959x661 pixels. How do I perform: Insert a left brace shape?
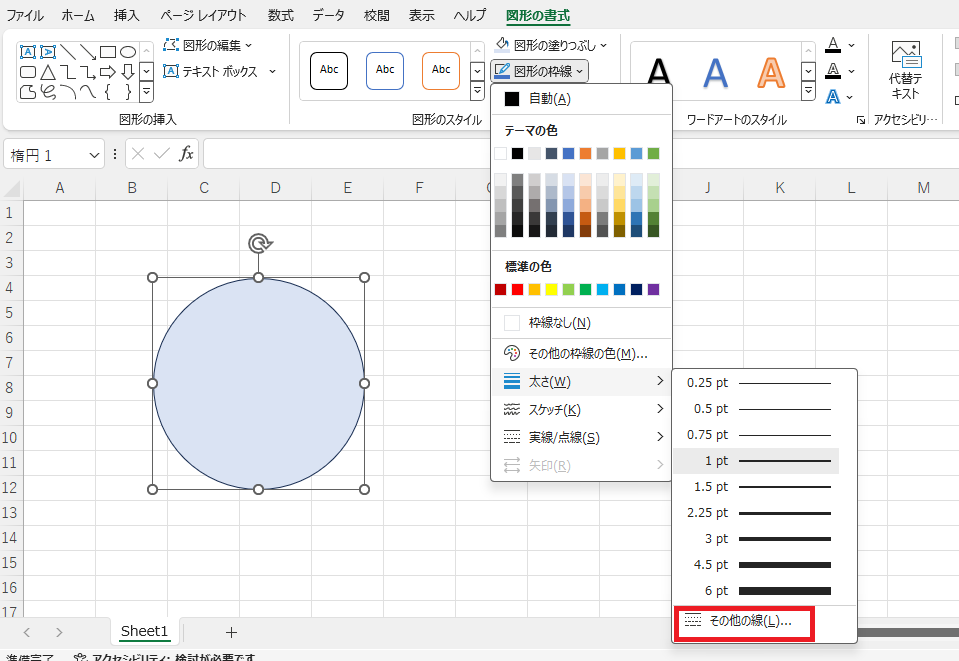[x=108, y=92]
